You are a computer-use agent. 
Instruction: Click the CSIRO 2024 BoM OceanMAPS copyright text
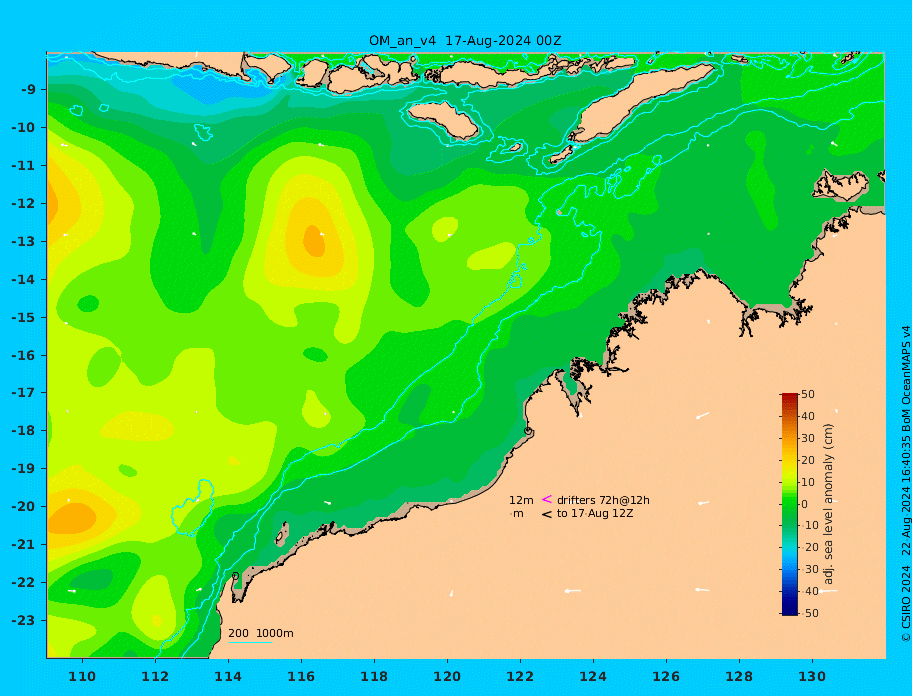(x=906, y=484)
